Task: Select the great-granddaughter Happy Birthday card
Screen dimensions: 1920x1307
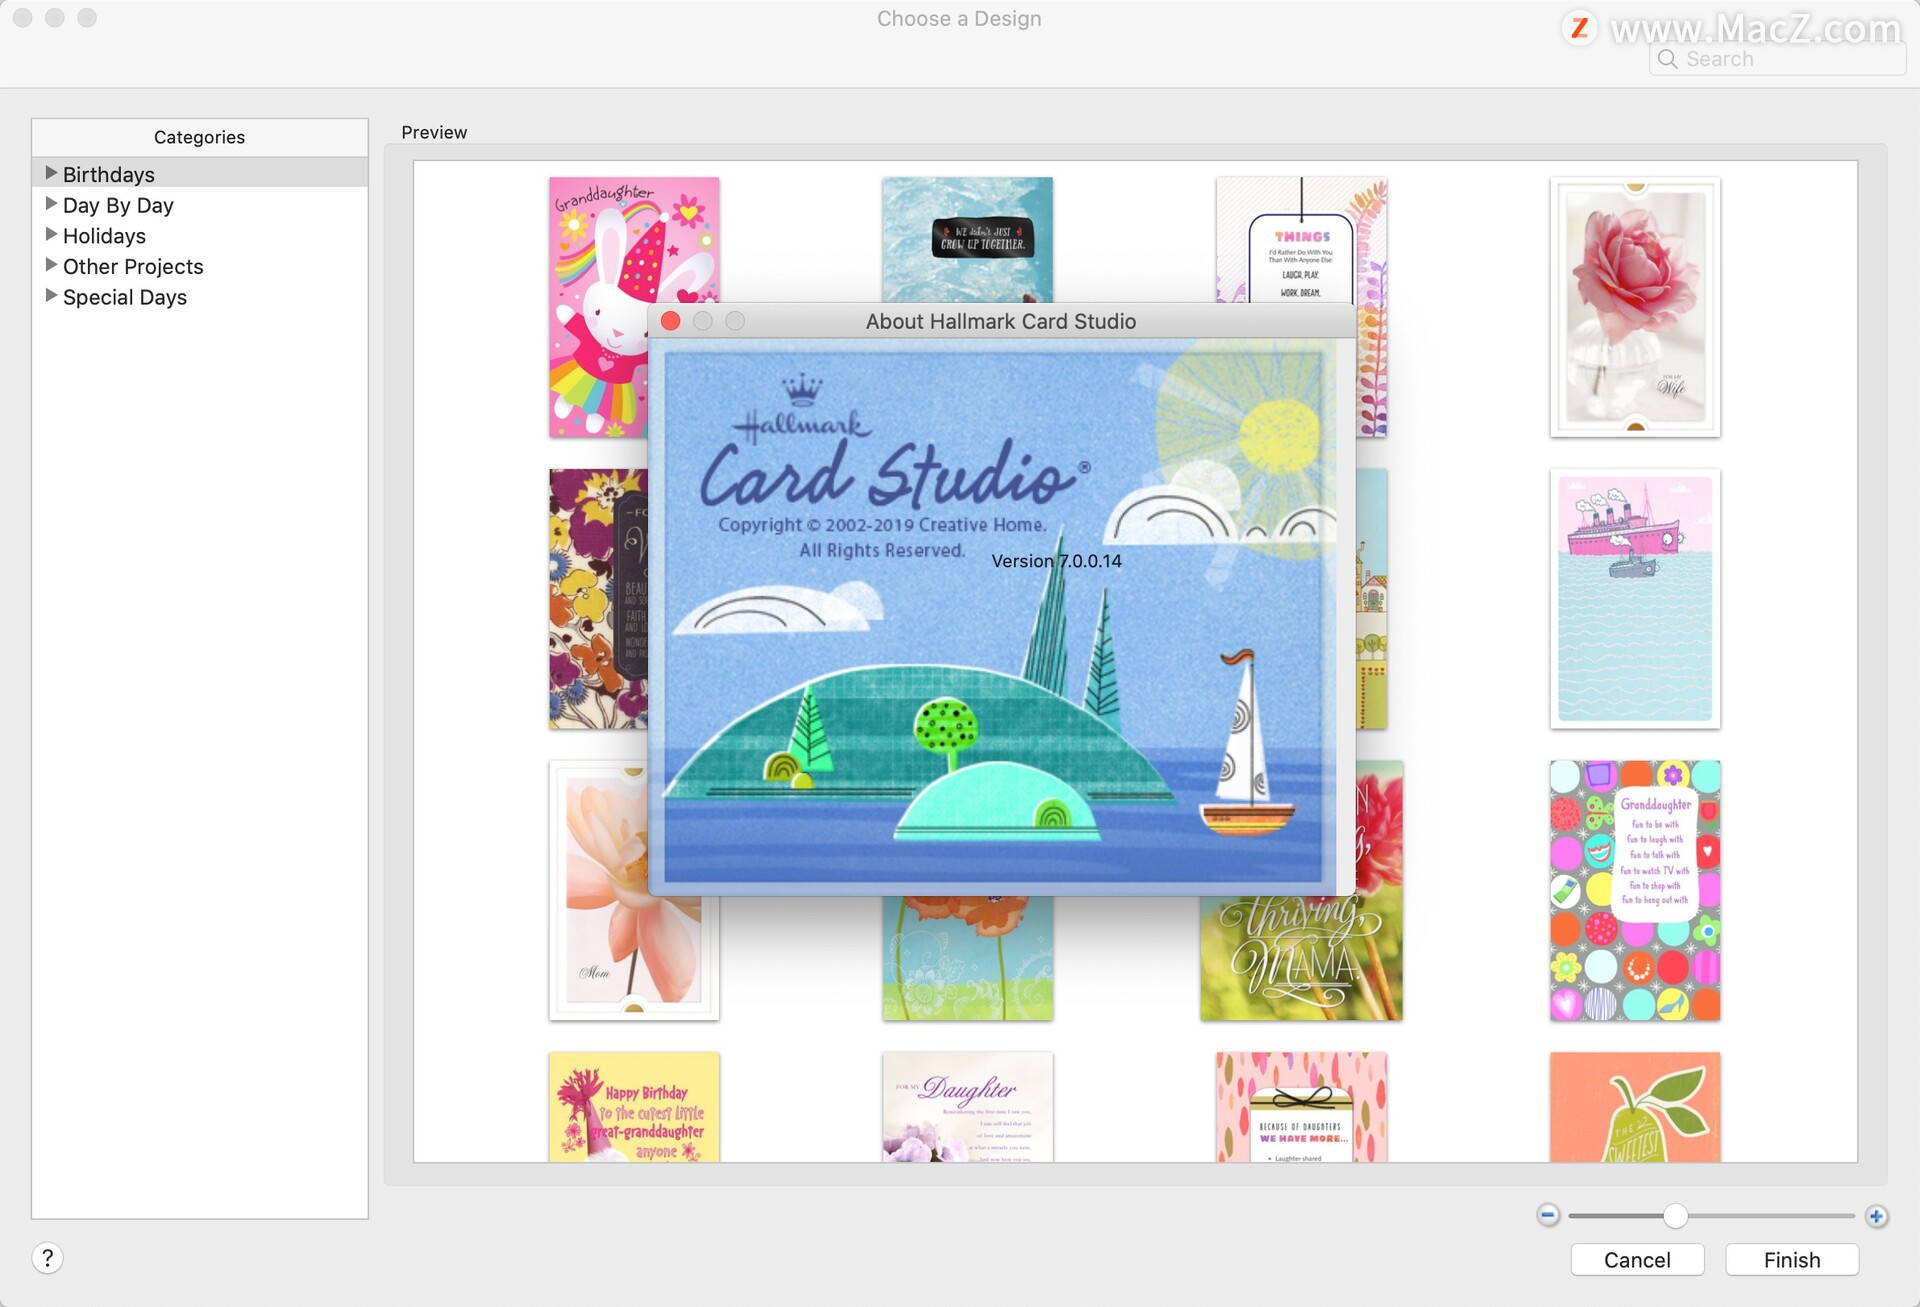Action: point(634,1106)
